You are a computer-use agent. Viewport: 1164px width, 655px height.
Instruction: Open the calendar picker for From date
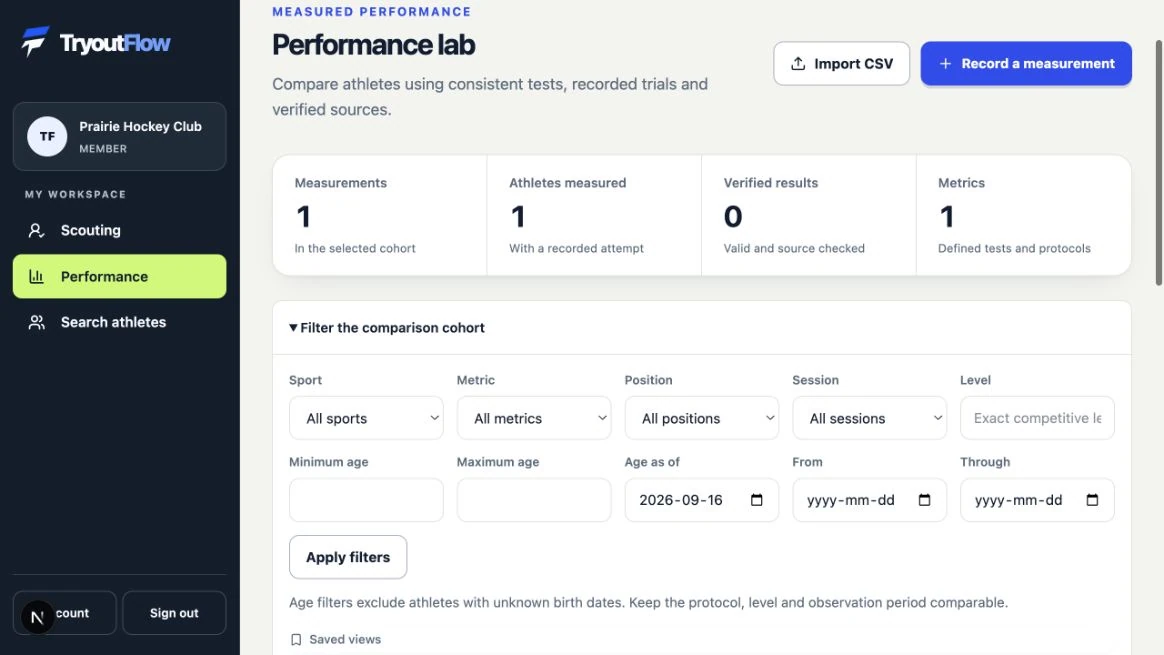pos(924,500)
